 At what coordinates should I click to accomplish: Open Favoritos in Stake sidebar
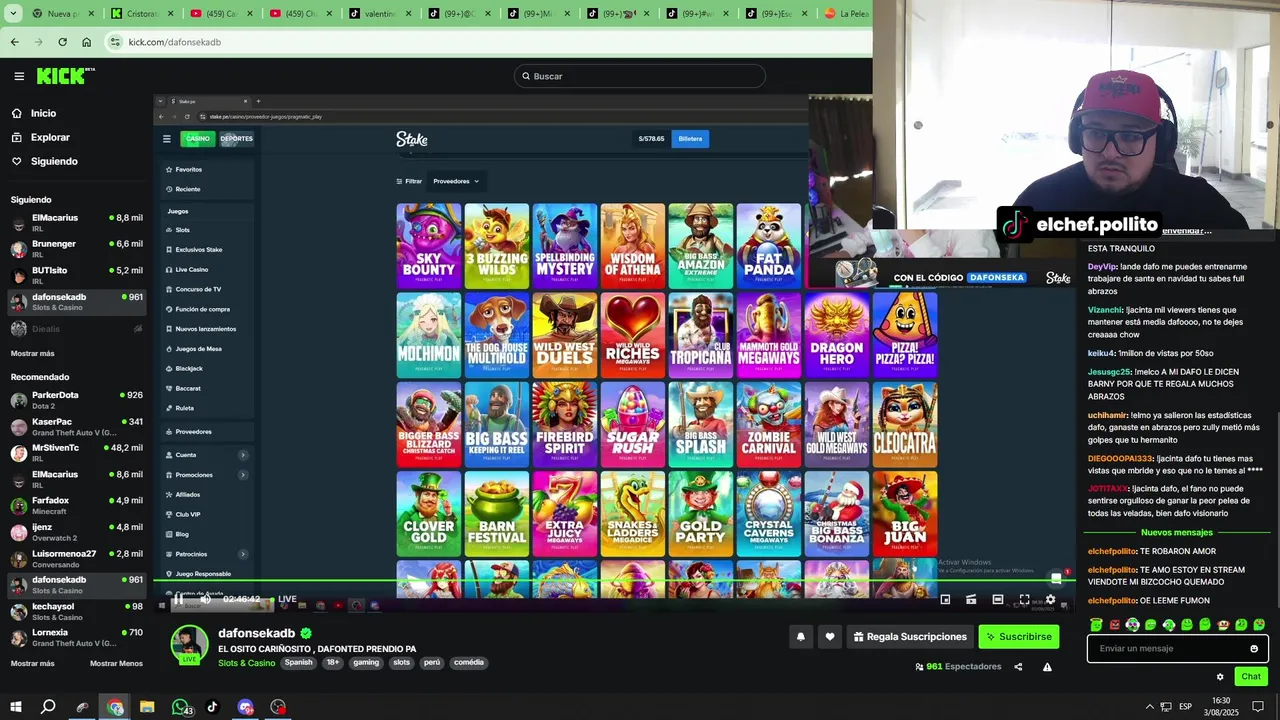point(188,170)
